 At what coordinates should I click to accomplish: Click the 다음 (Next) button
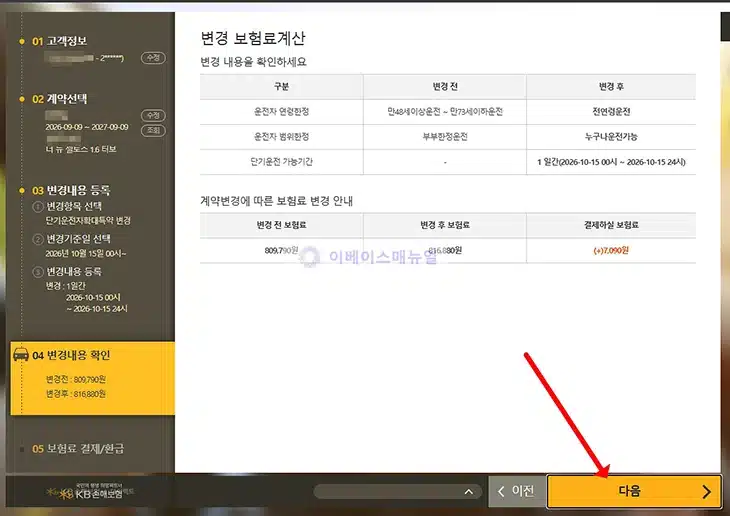coord(634,491)
